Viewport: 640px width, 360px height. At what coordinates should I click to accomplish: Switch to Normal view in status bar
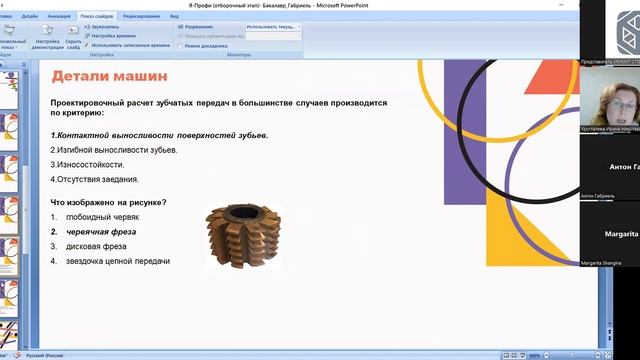(506, 356)
